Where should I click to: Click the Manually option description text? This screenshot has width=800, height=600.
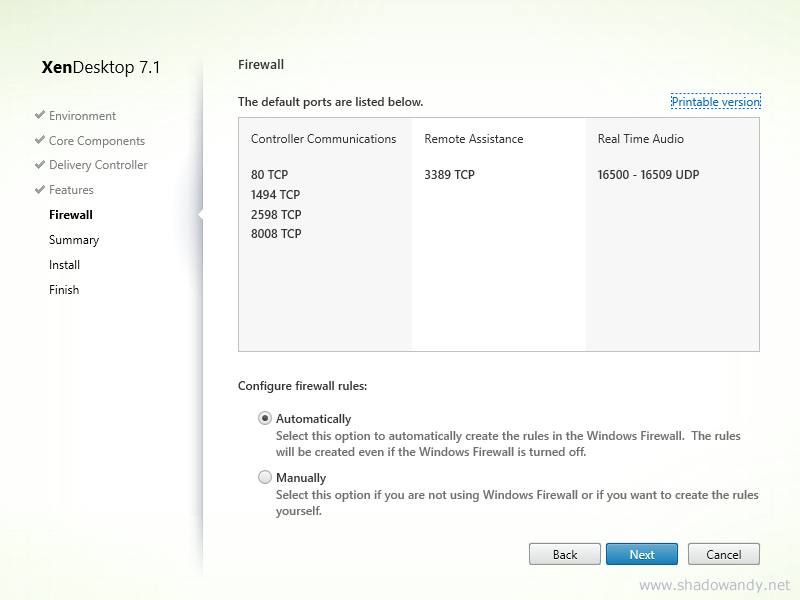coord(517,503)
